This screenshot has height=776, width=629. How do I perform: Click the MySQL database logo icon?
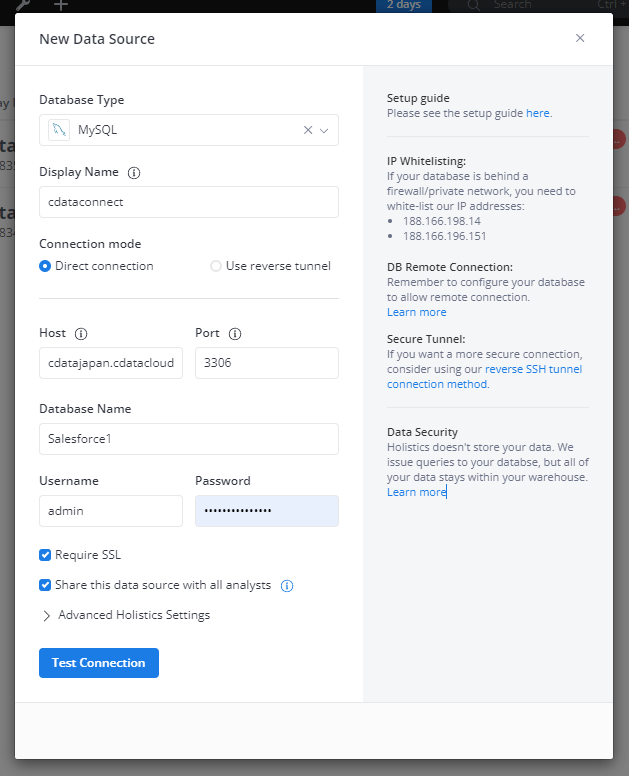(x=59, y=130)
